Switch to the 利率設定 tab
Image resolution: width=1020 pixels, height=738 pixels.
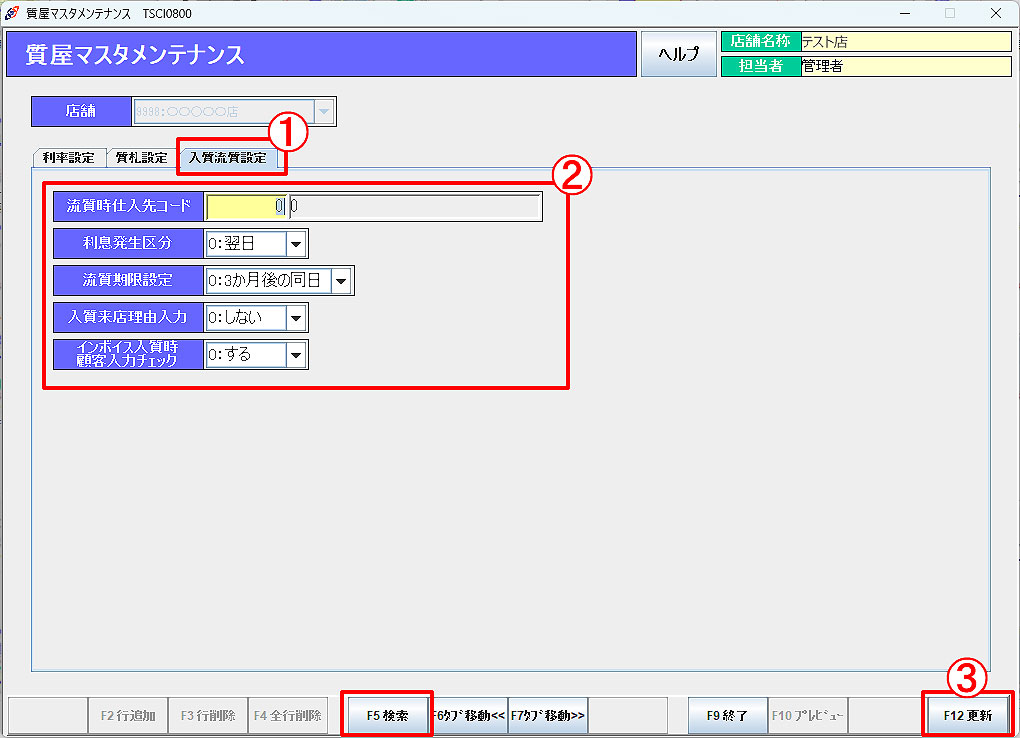(69, 157)
